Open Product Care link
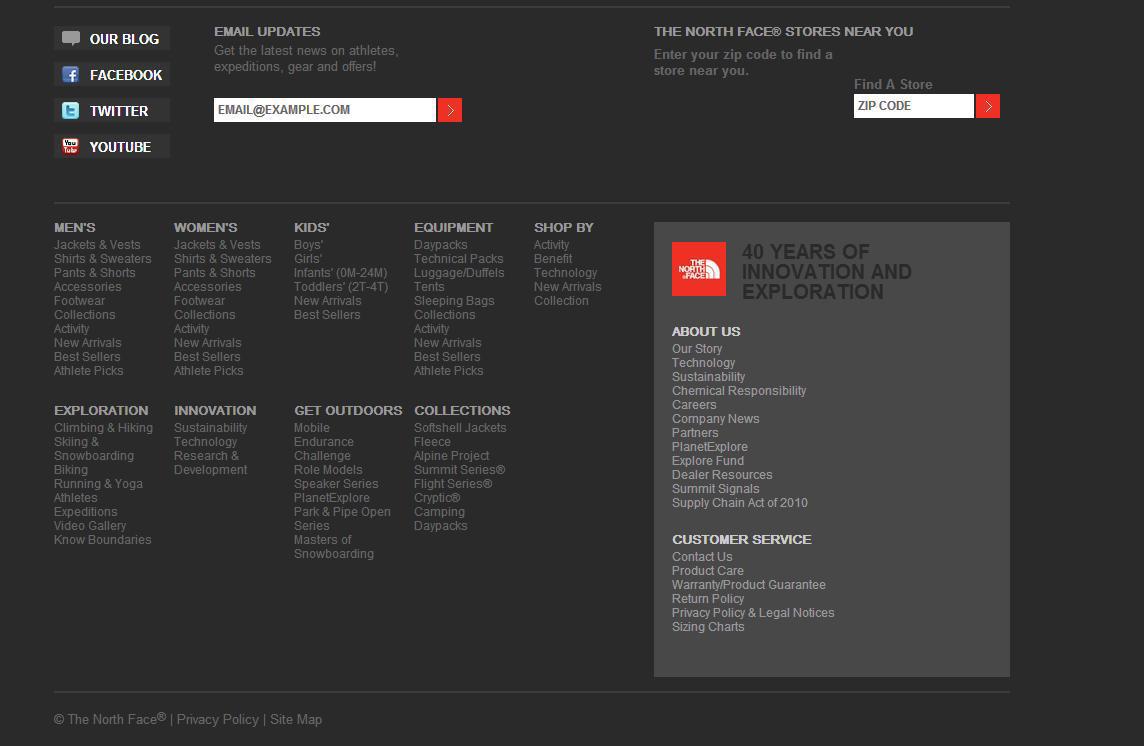Viewport: 1144px width, 746px height. click(x=708, y=571)
